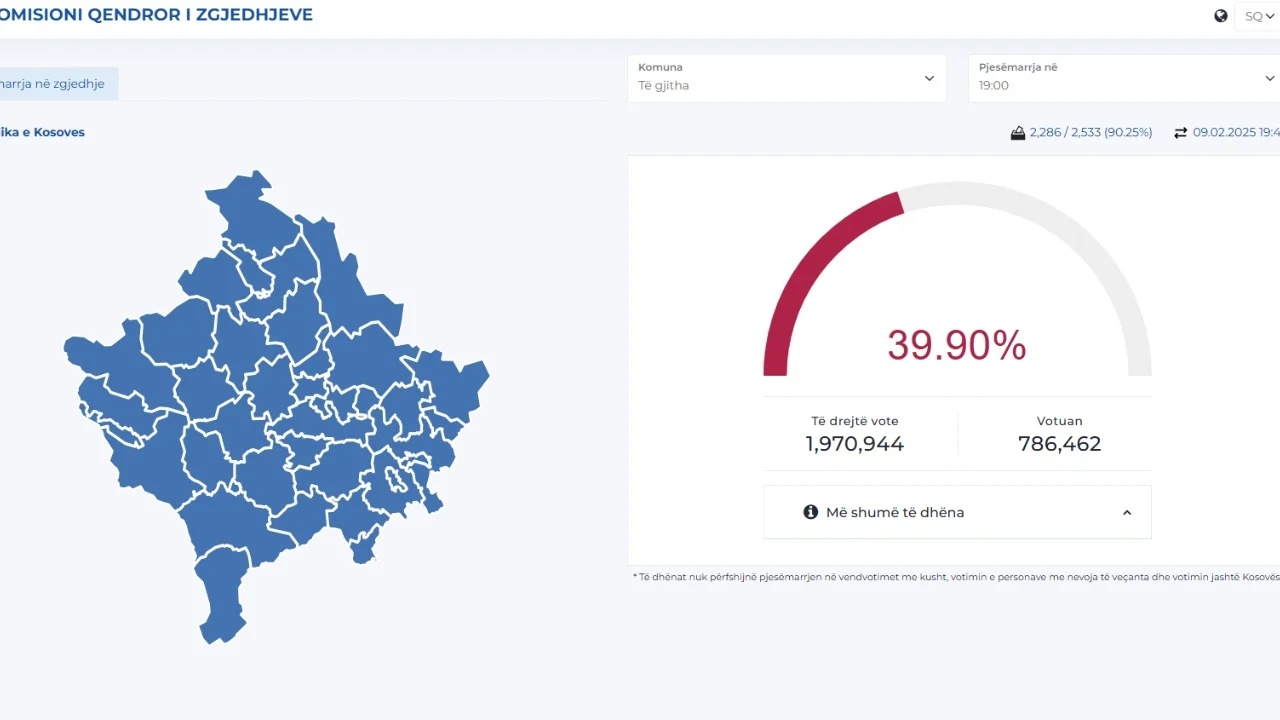Viewport: 1280px width, 720px height.
Task: Click the Komisioni Qendror i Zgjedhjeve header title
Action: (x=156, y=15)
